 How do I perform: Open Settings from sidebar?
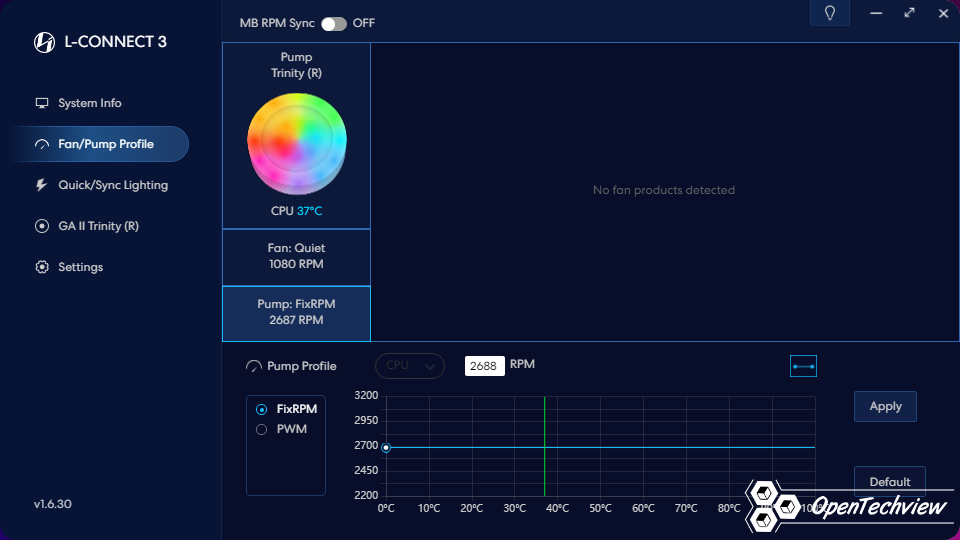[x=69, y=267]
